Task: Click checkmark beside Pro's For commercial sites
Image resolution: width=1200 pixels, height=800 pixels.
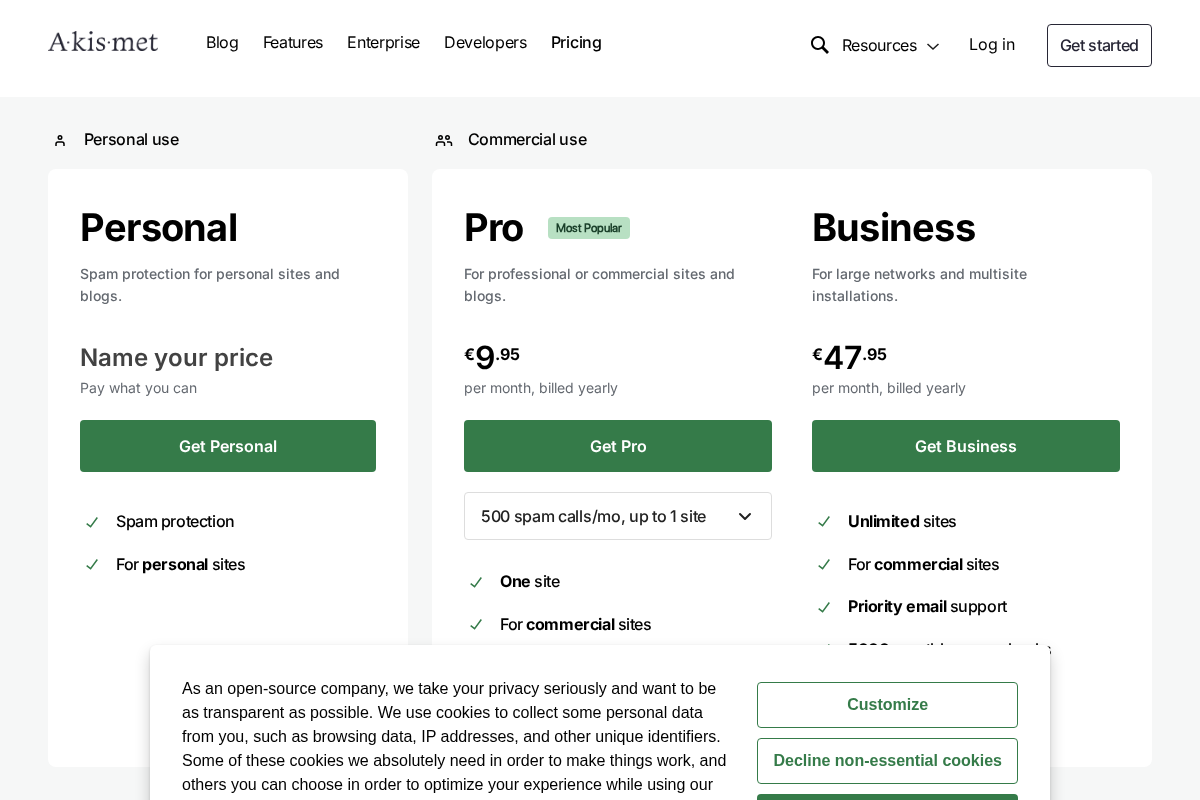Action: point(476,625)
